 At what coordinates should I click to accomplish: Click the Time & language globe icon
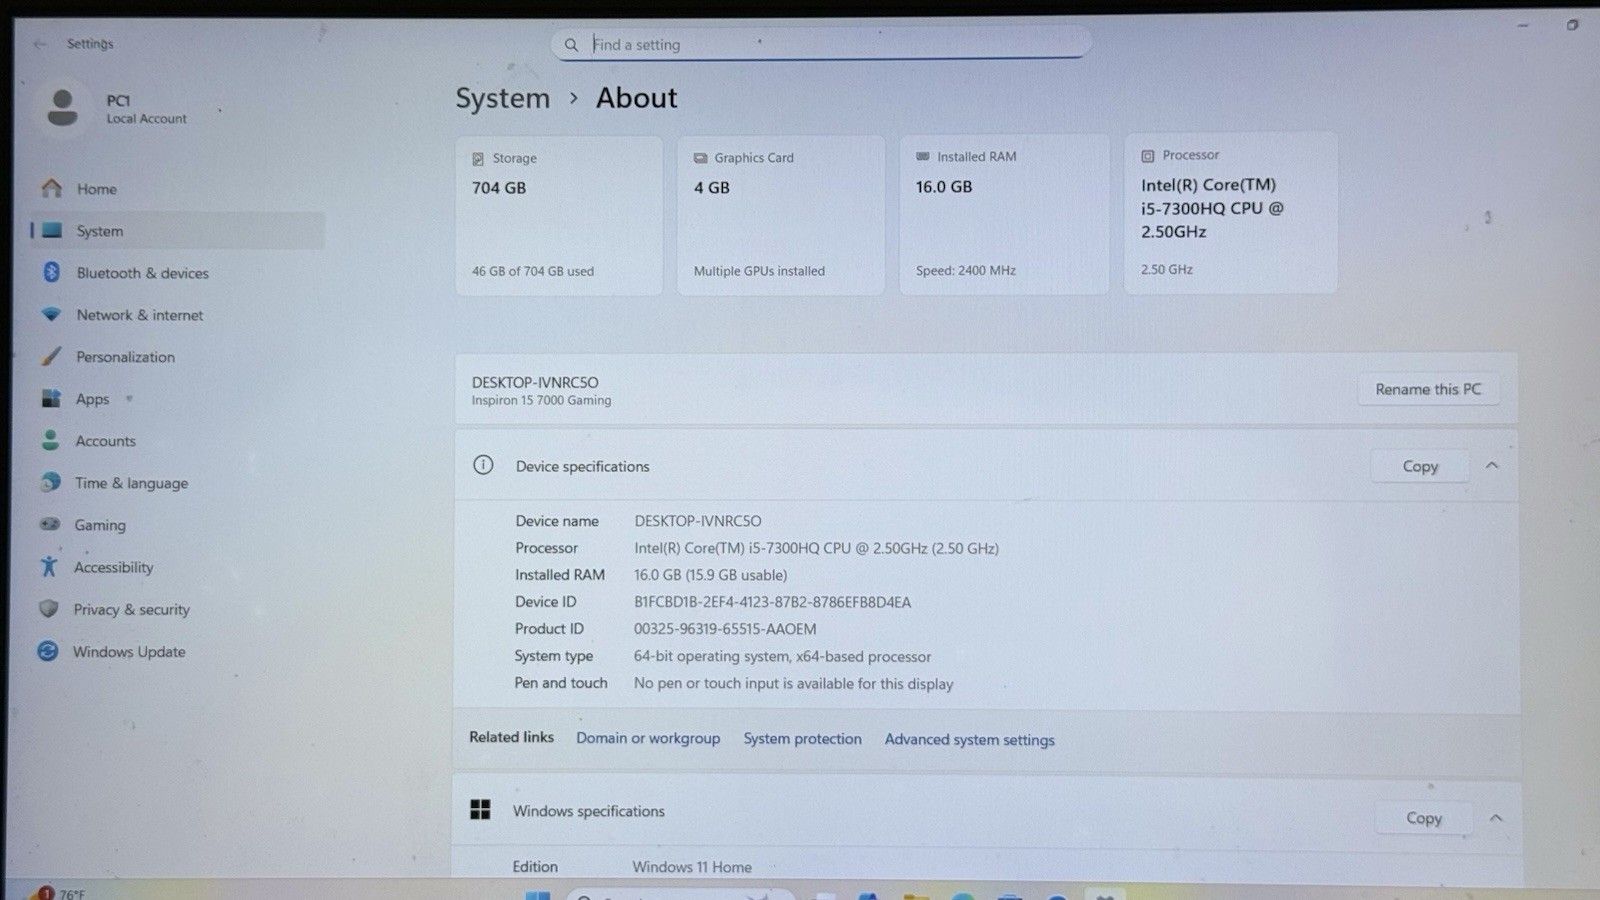50,482
